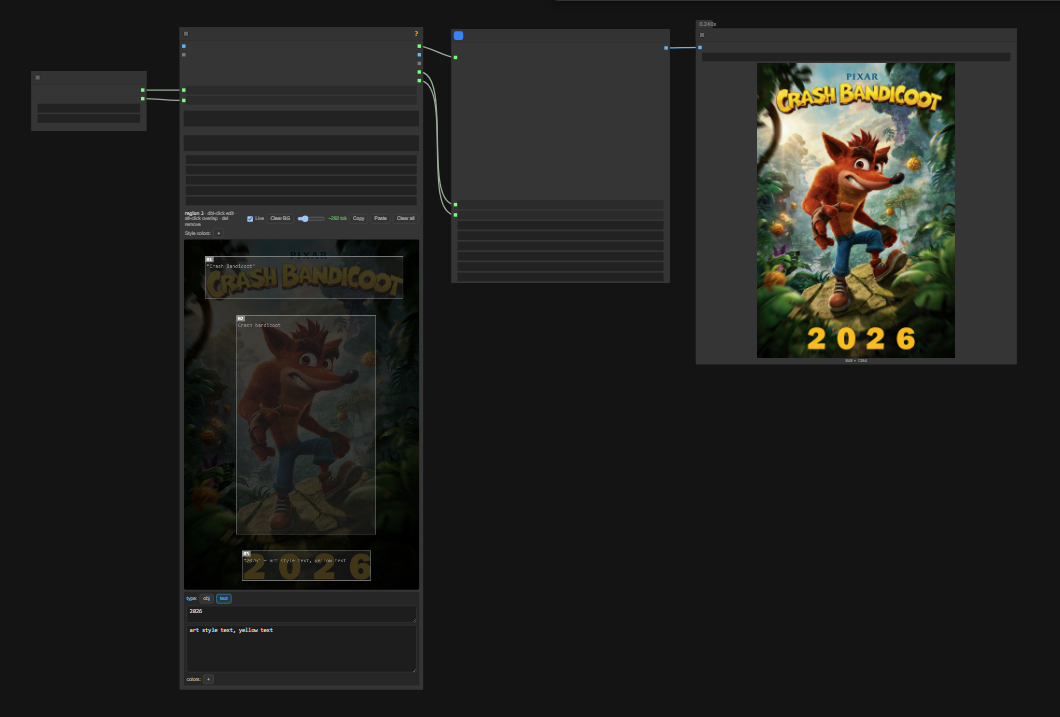1060x717 pixels.
Task: Collapse the region editor node via its header dot
Action: point(186,34)
